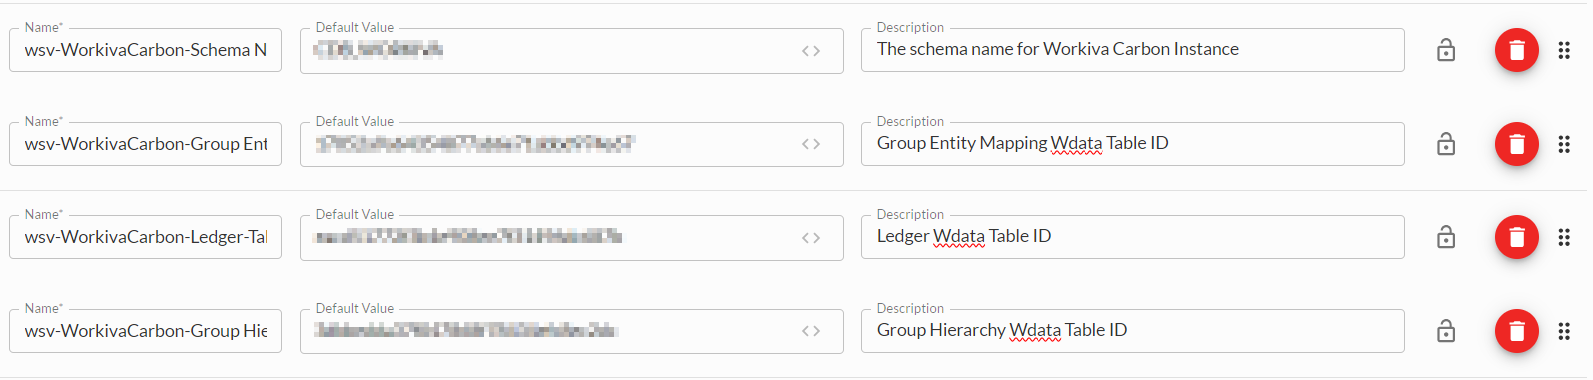Toggle the lock for Group Entity Mapping row
This screenshot has height=380, width=1593.
click(x=1446, y=144)
